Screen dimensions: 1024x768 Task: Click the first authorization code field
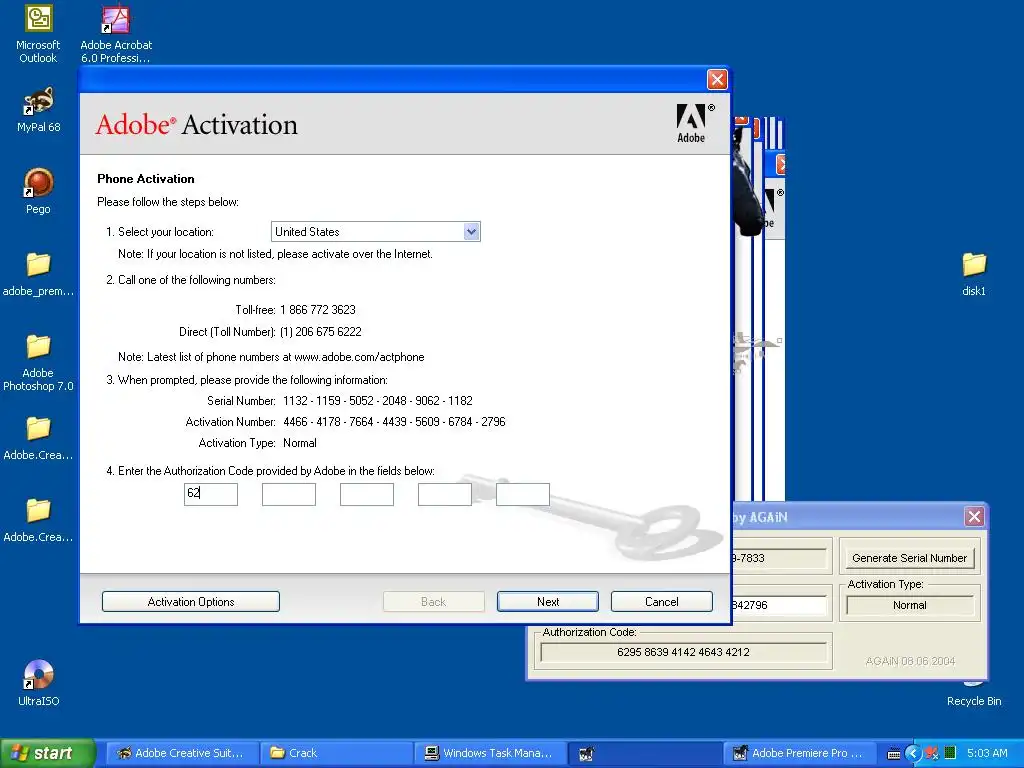(x=211, y=494)
